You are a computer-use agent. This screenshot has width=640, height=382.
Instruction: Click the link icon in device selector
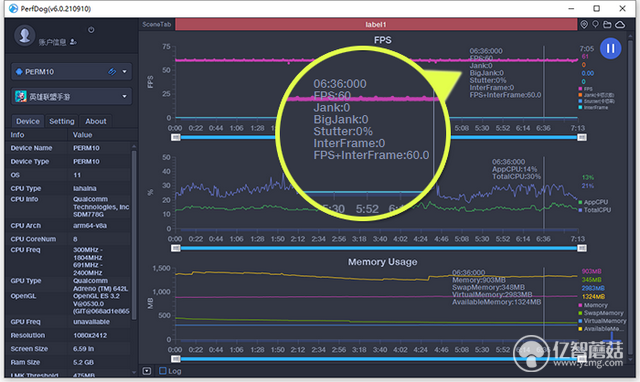pos(112,72)
